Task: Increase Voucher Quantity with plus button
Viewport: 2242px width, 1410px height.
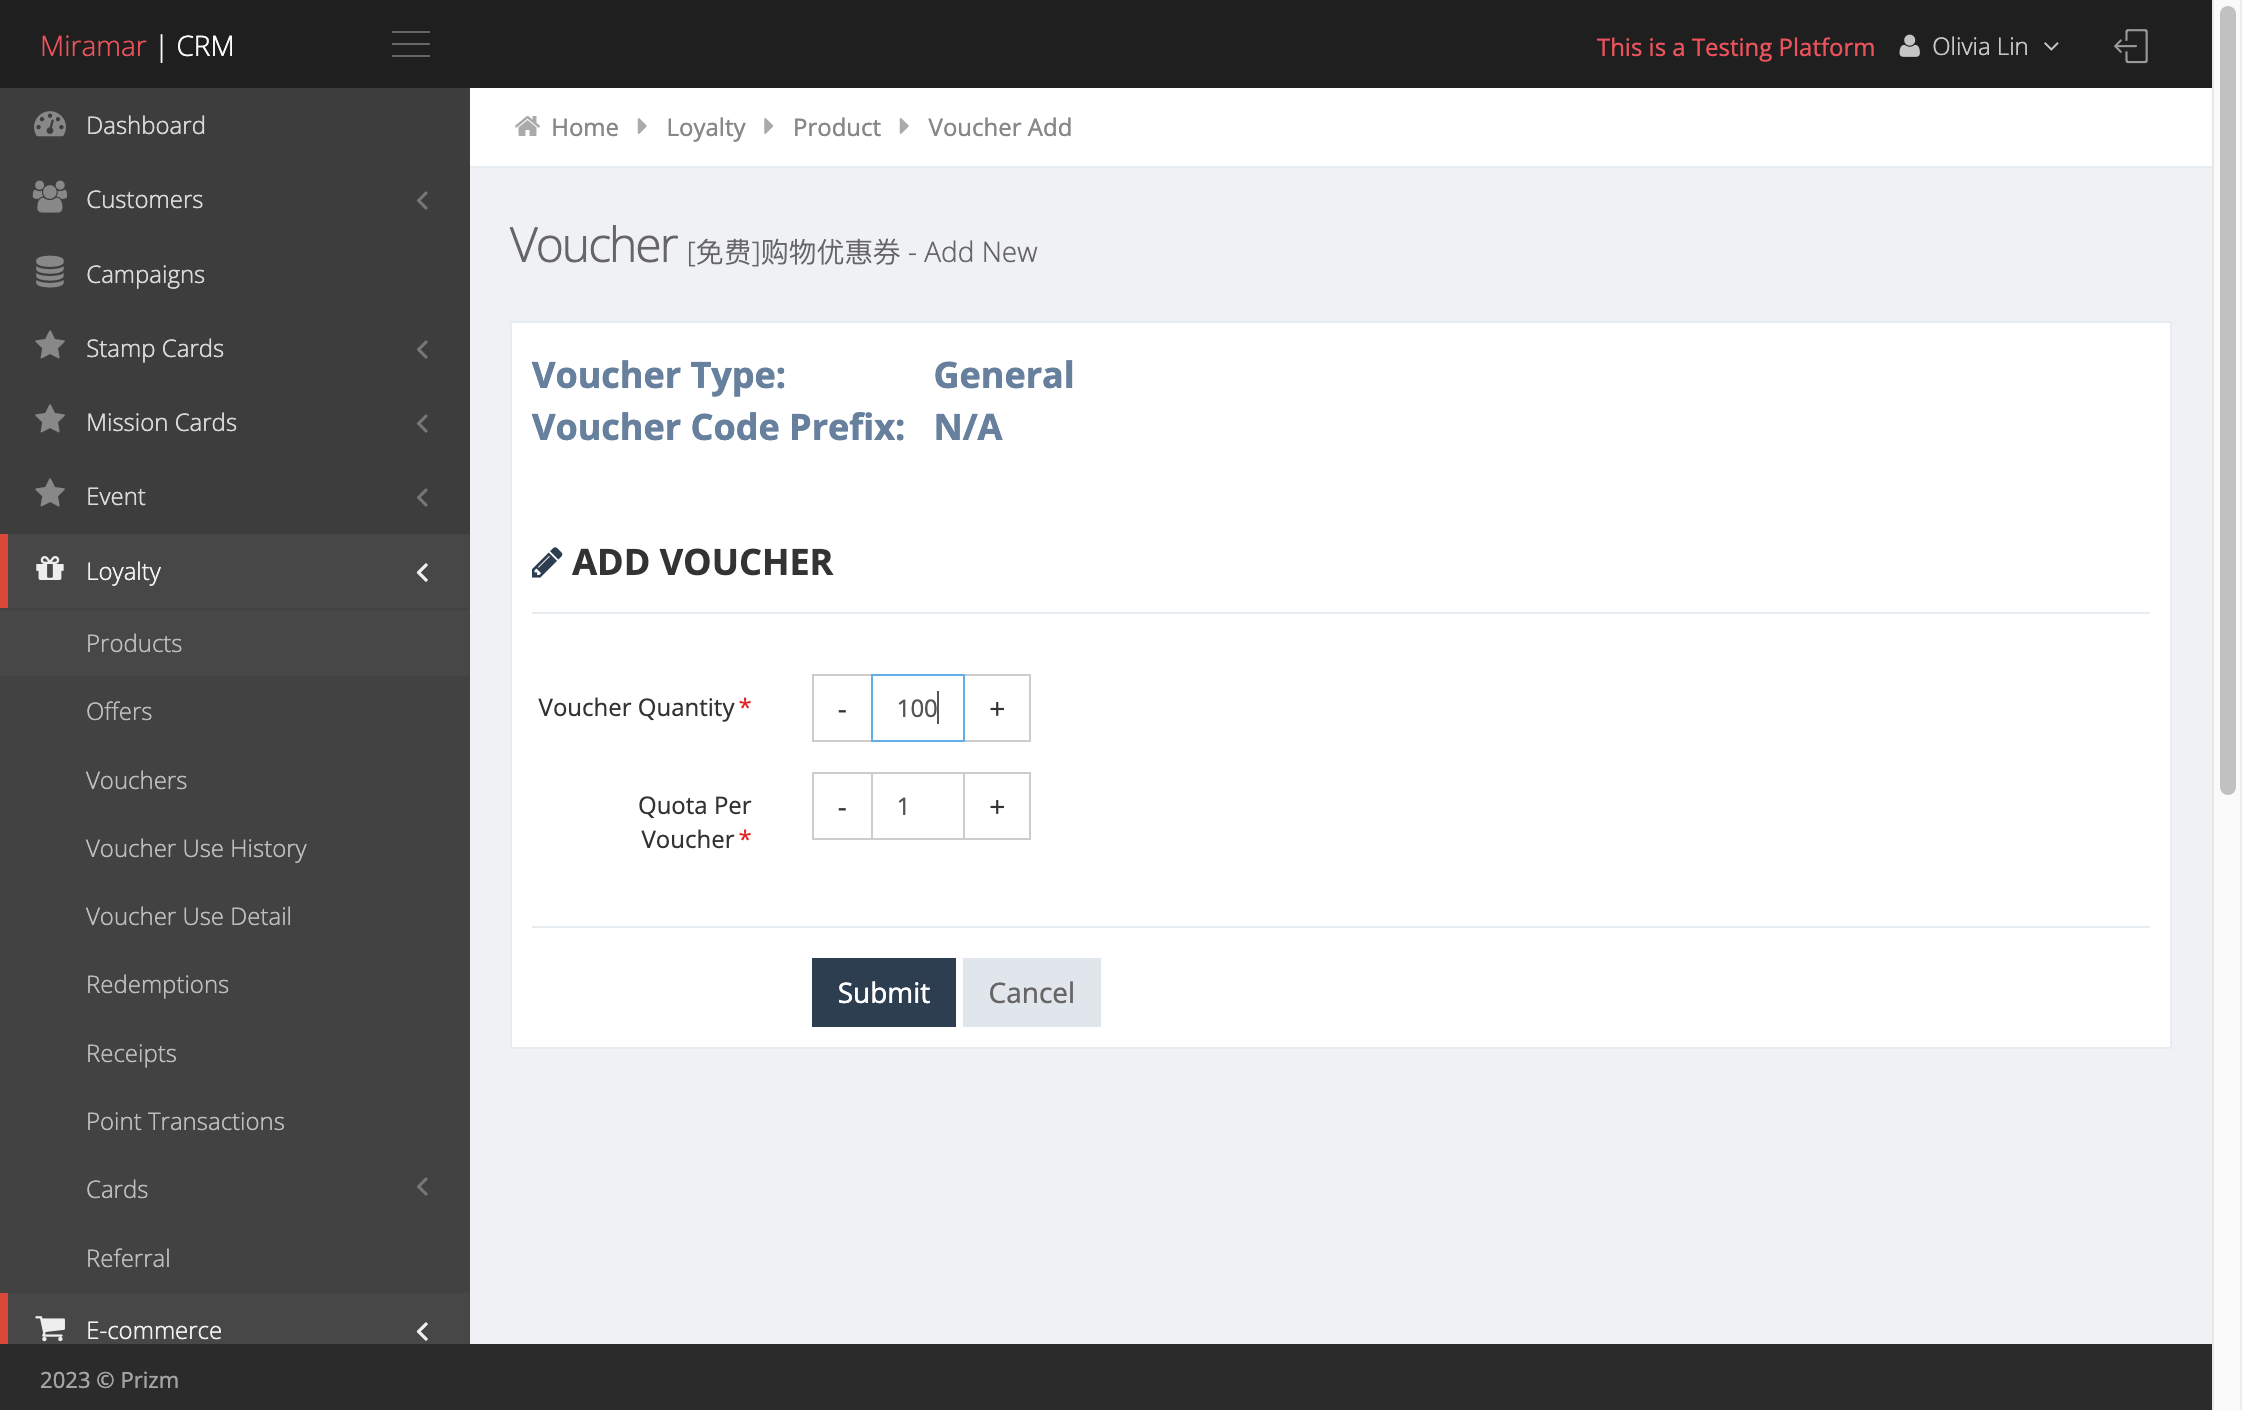Action: coord(997,708)
